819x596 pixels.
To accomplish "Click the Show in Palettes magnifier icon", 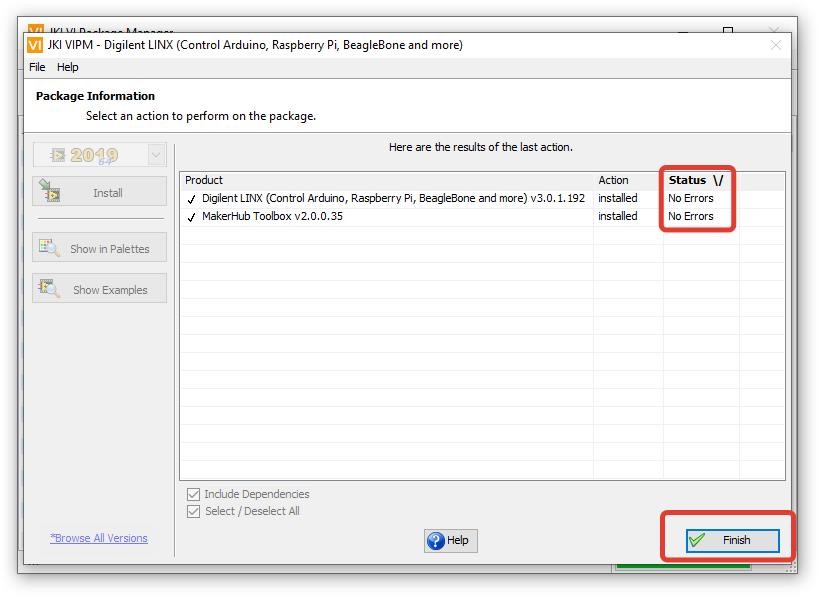I will 48,249.
